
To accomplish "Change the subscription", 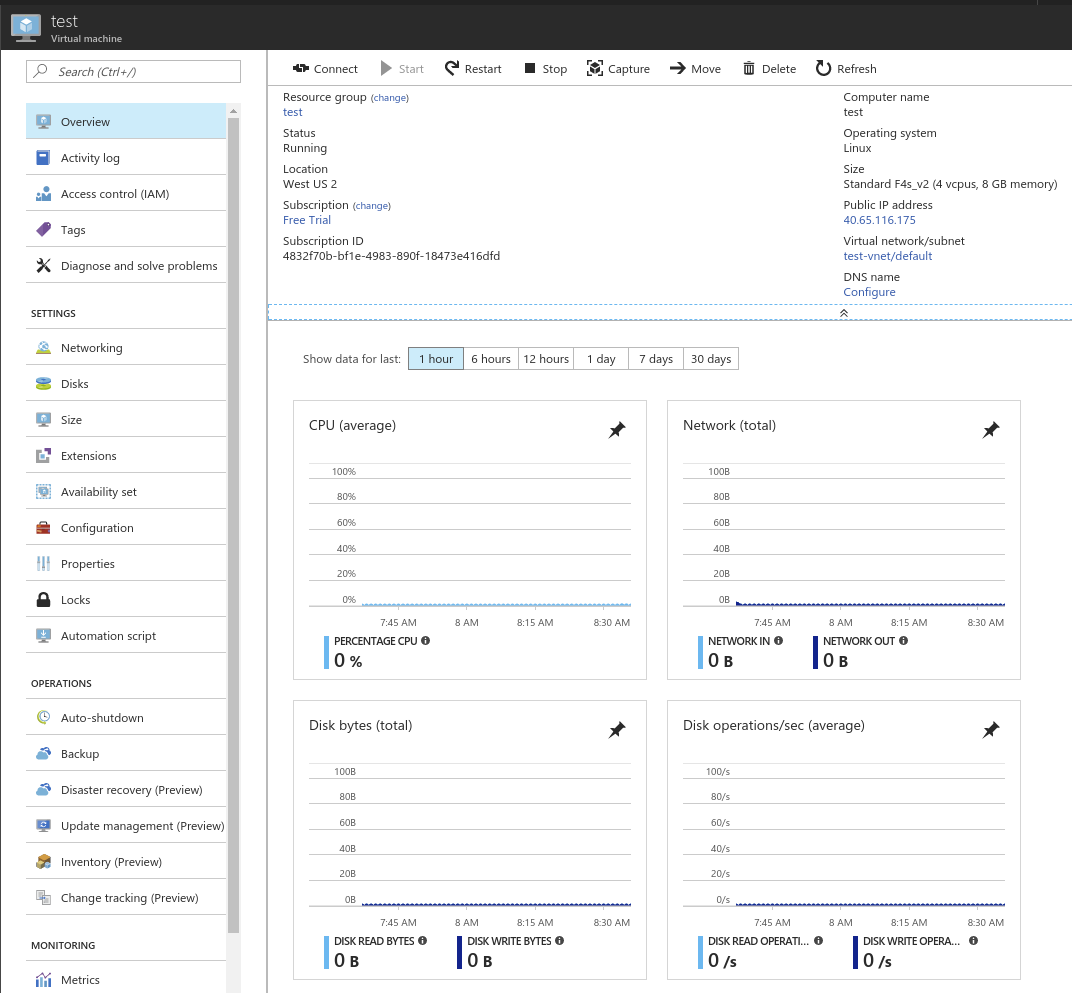I will click(x=371, y=205).
